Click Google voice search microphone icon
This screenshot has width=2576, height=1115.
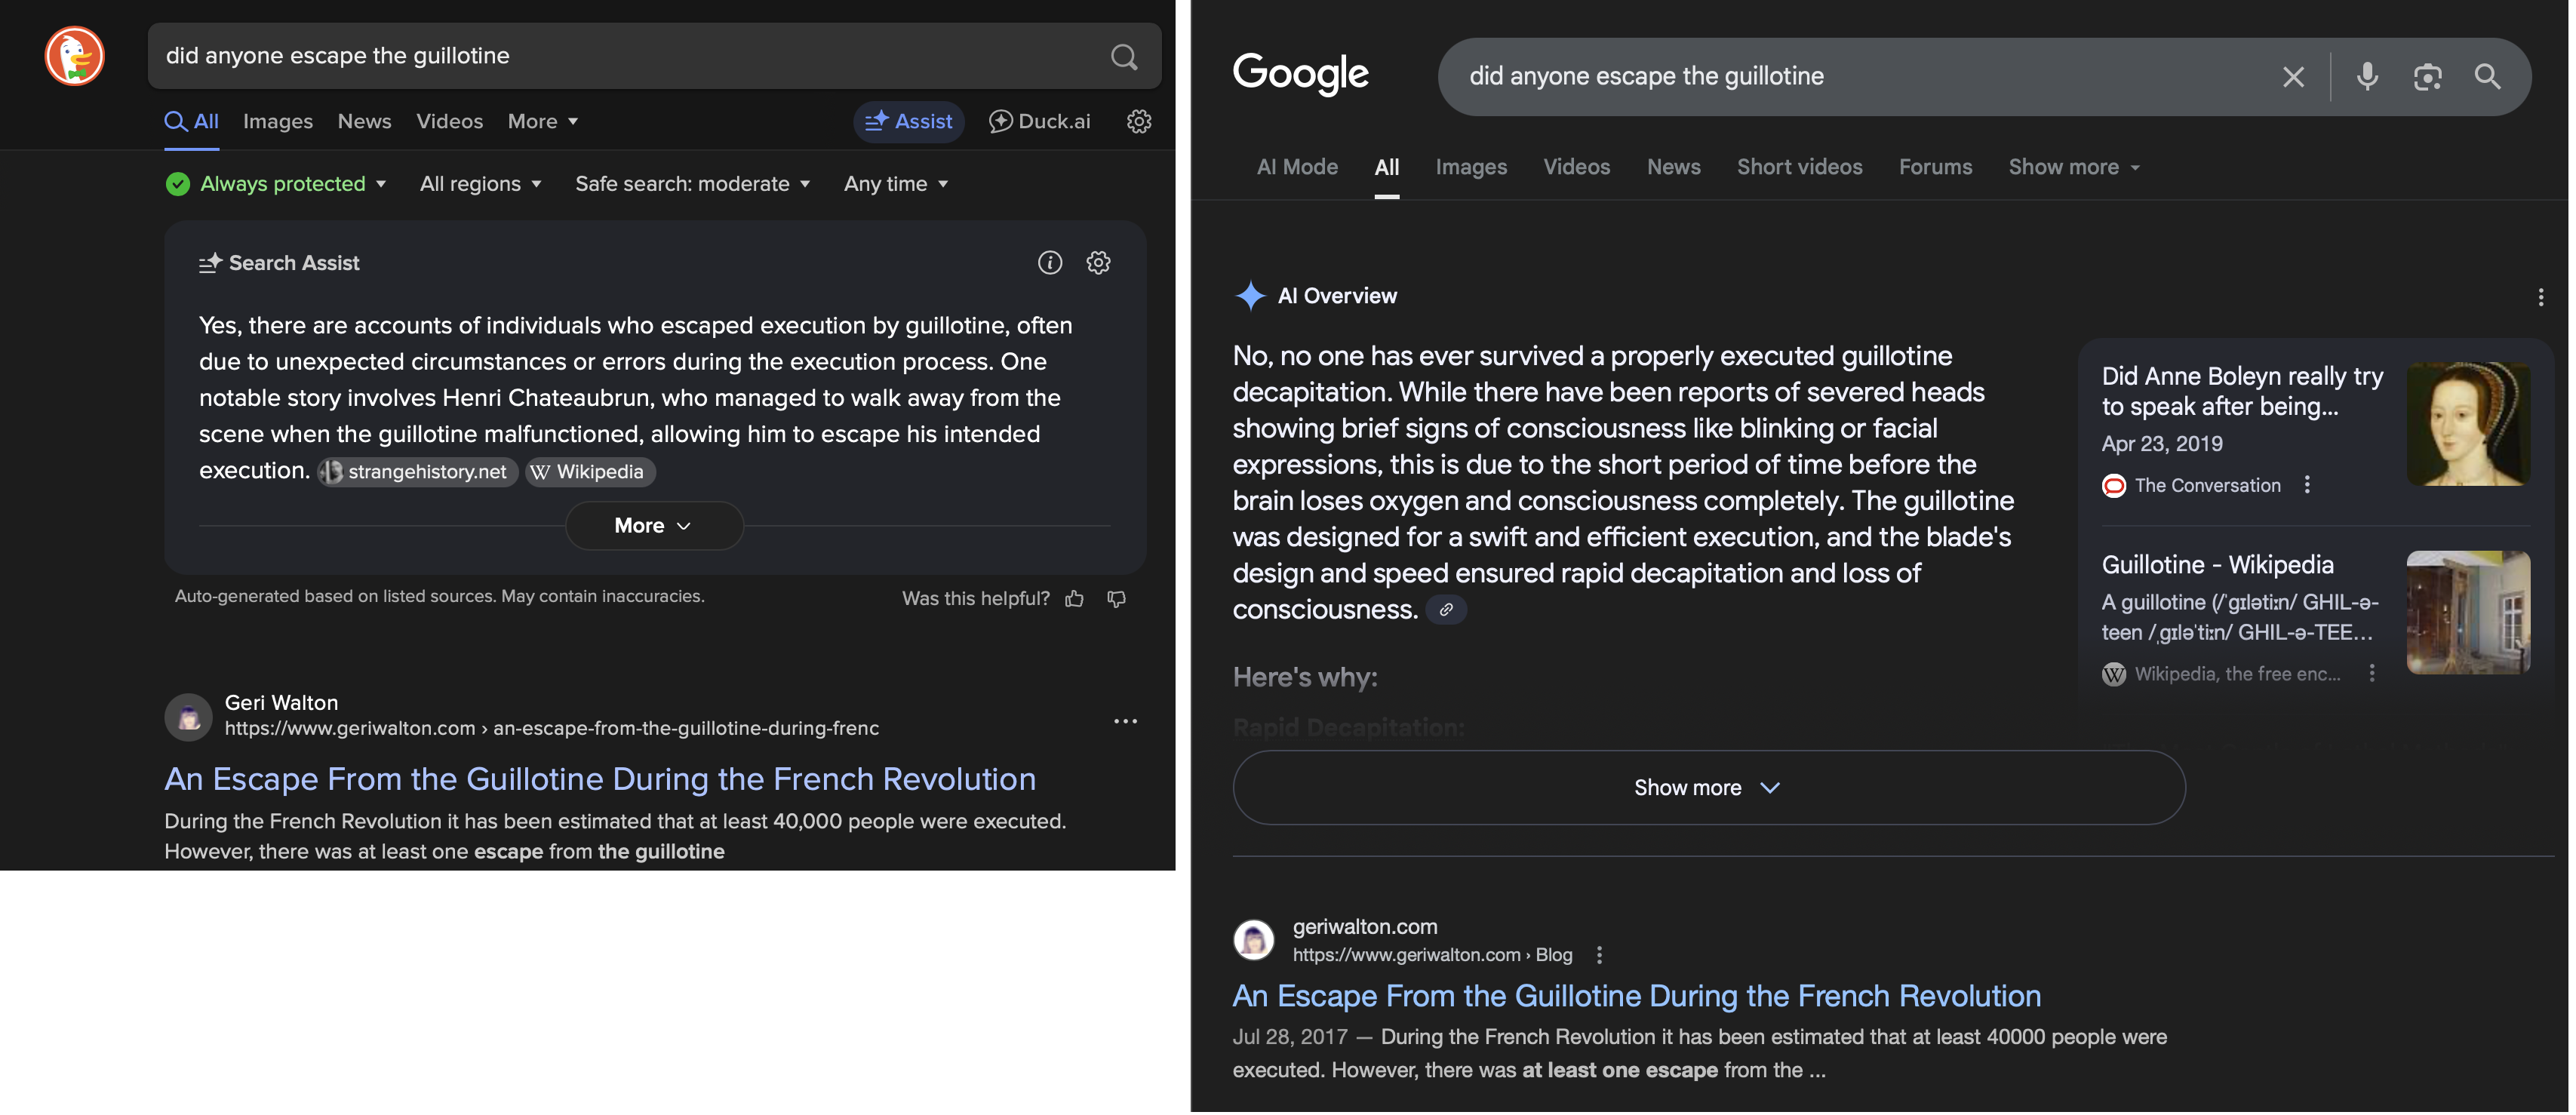coord(2366,77)
